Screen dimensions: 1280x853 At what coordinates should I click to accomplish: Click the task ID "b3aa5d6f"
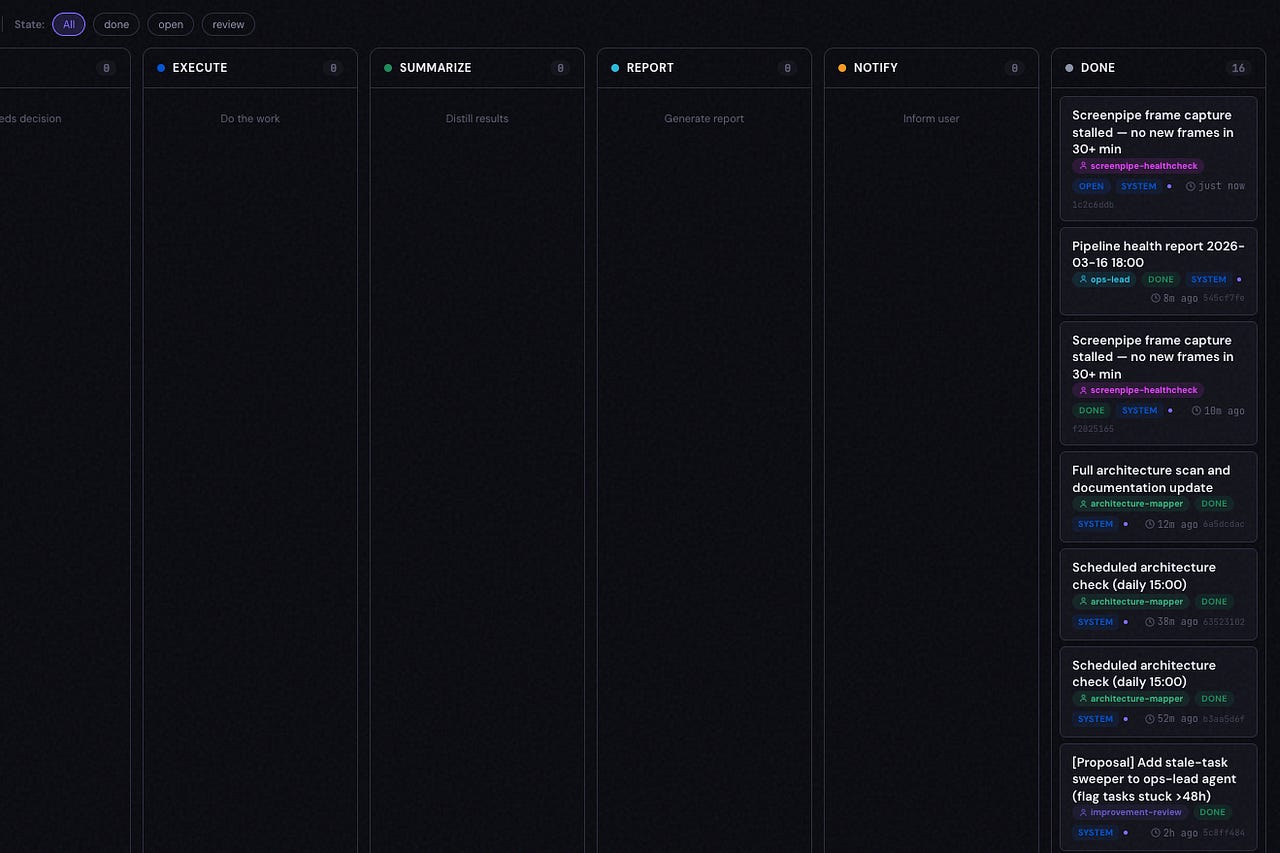(x=1224, y=719)
